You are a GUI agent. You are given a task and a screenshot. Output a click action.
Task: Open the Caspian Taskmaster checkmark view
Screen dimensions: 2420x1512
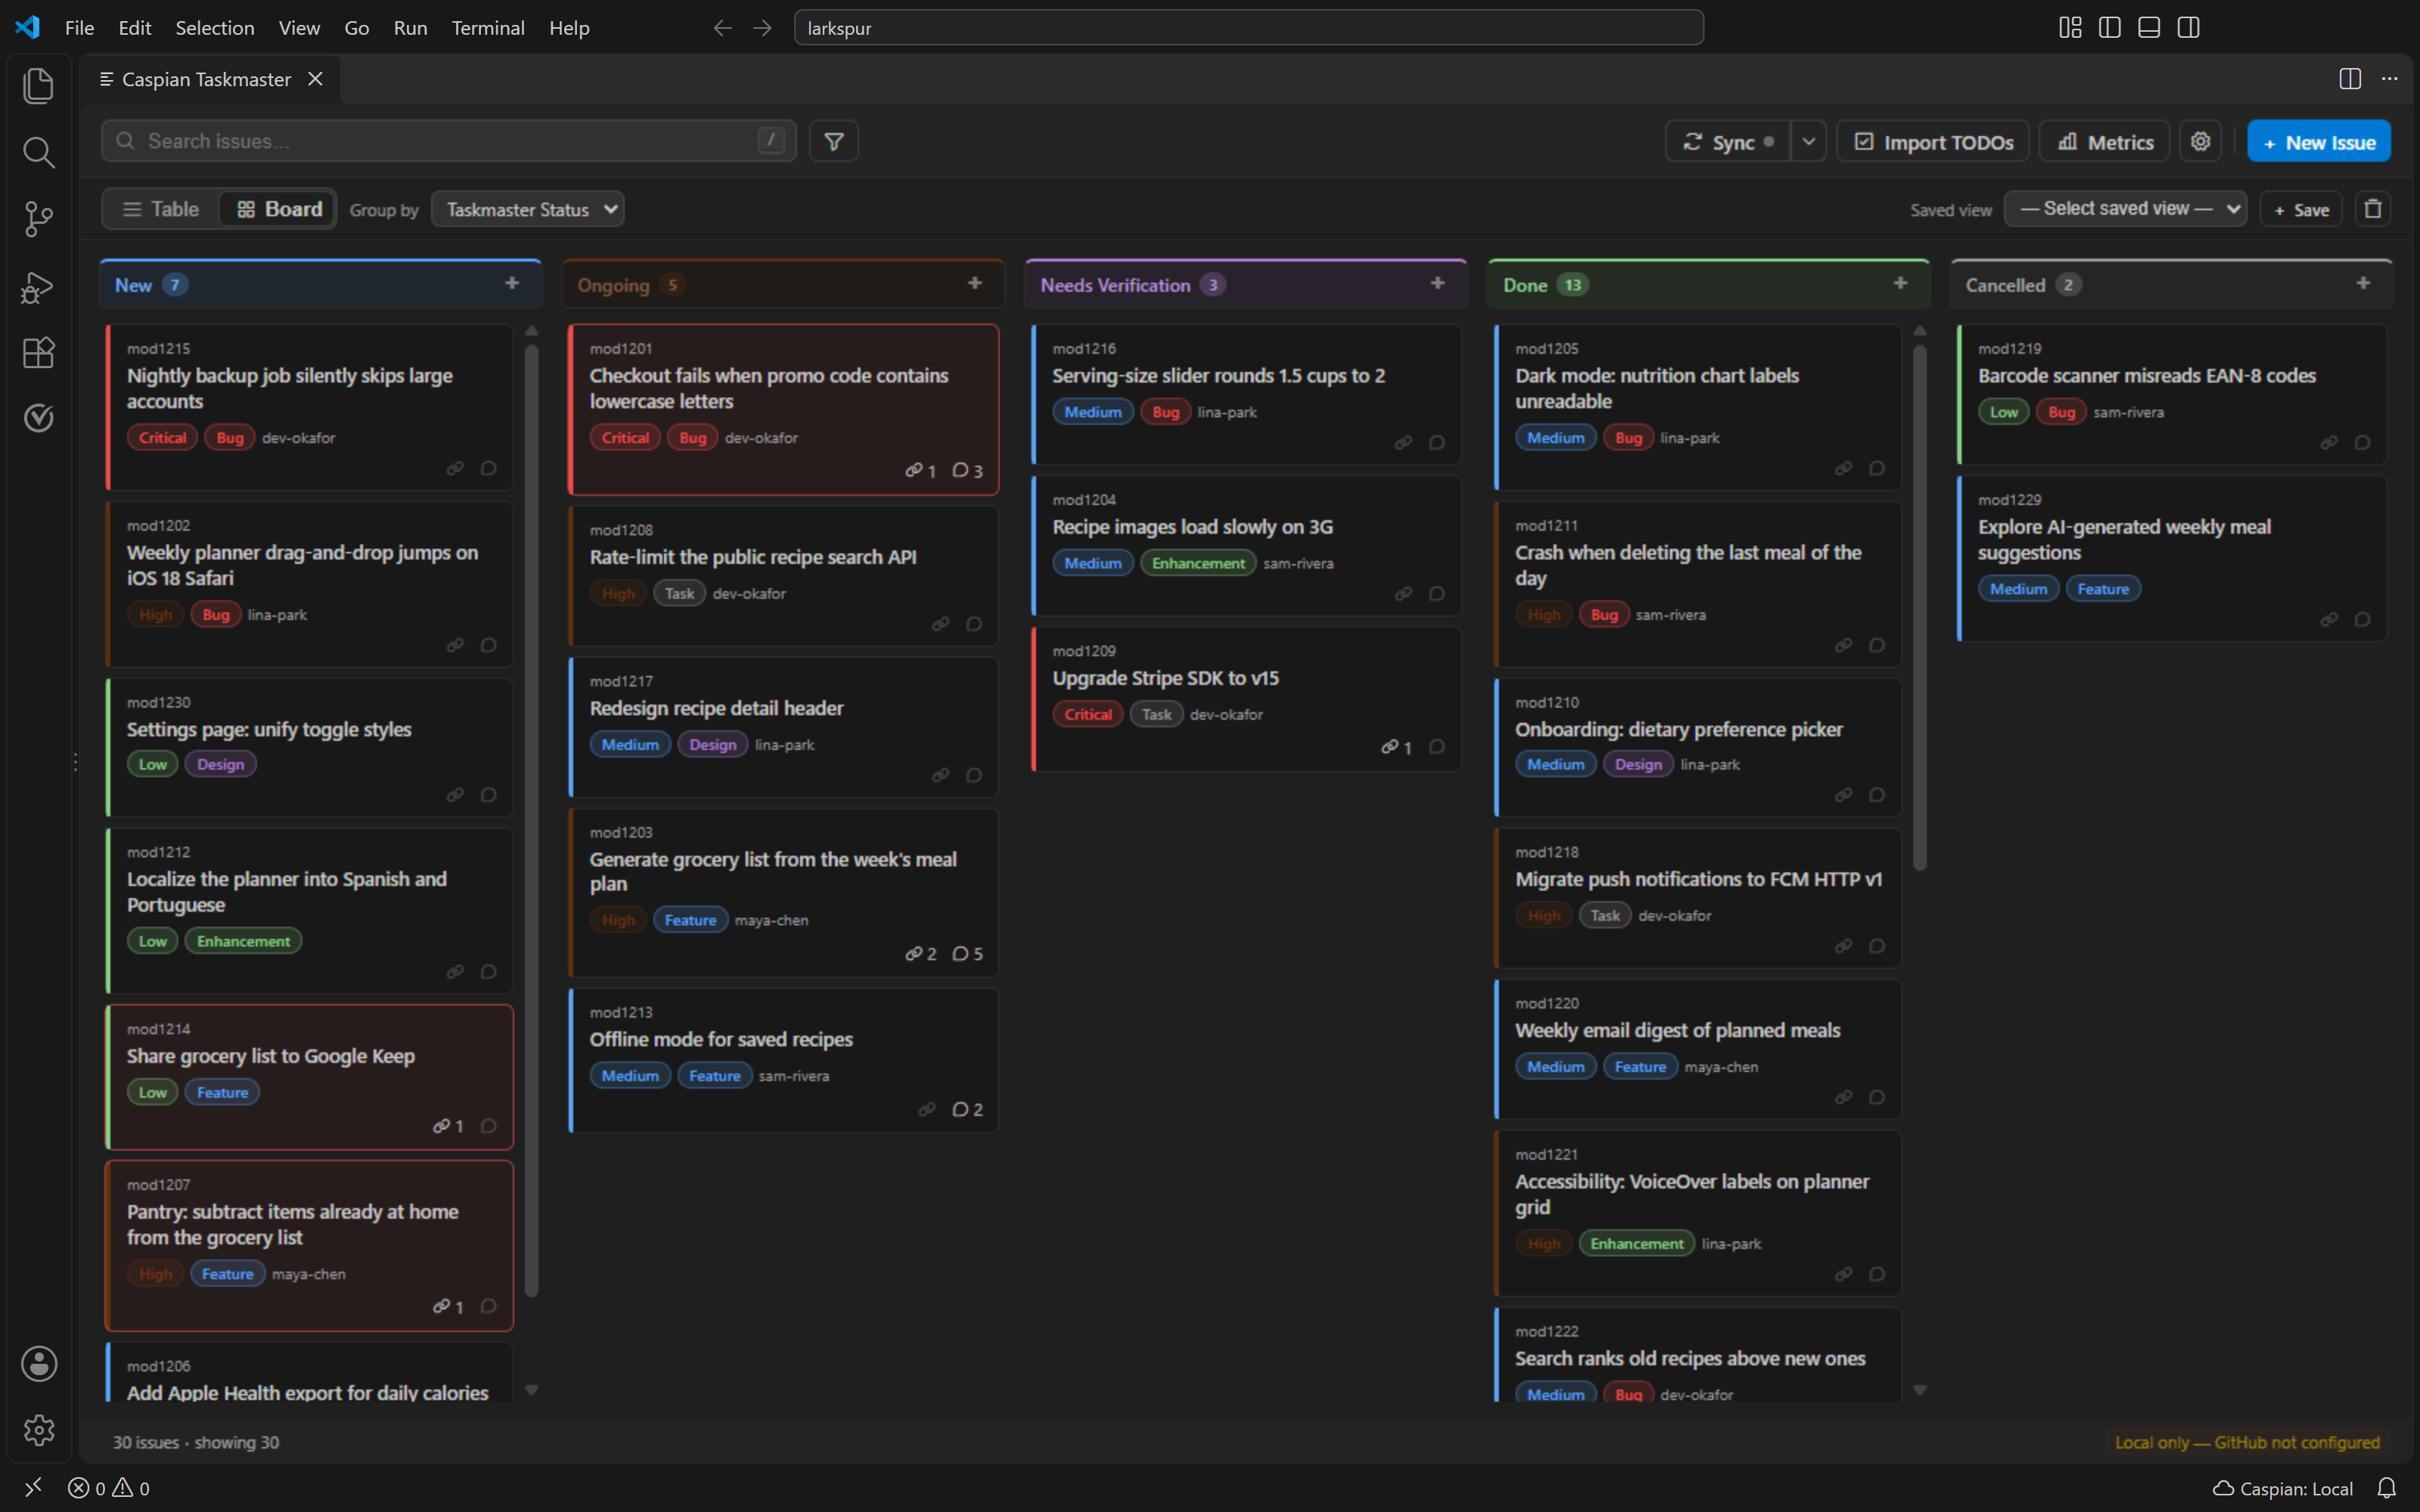(38, 418)
